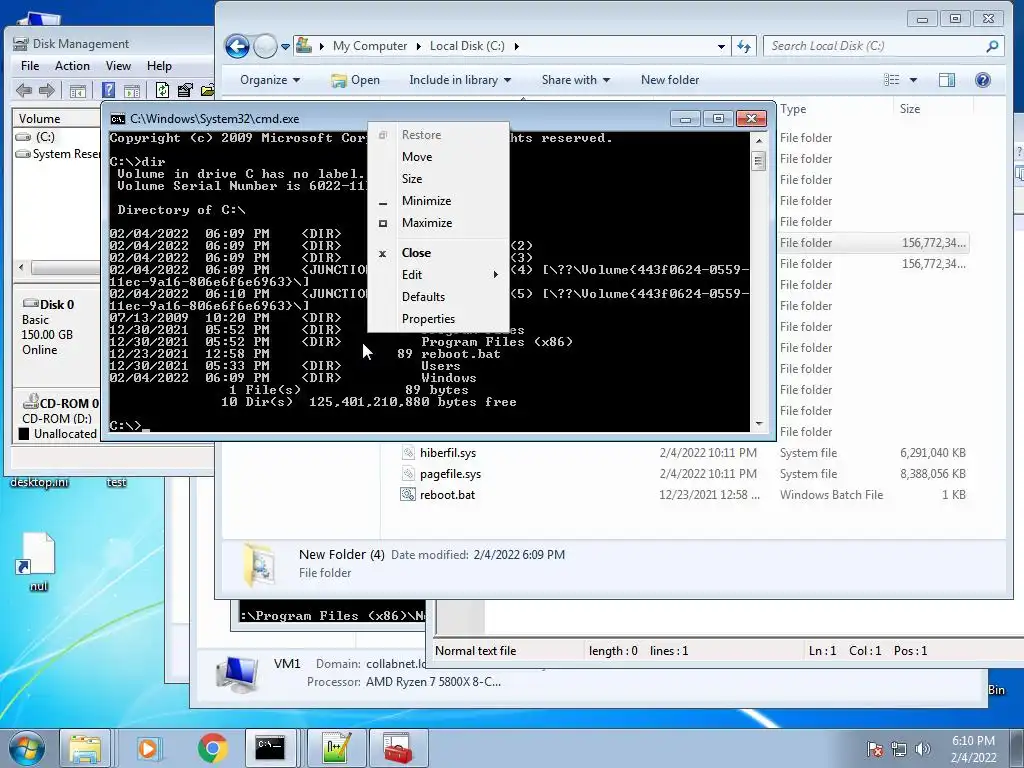Sort by the Size column header
The width and height of the screenshot is (1024, 768).
click(x=910, y=109)
